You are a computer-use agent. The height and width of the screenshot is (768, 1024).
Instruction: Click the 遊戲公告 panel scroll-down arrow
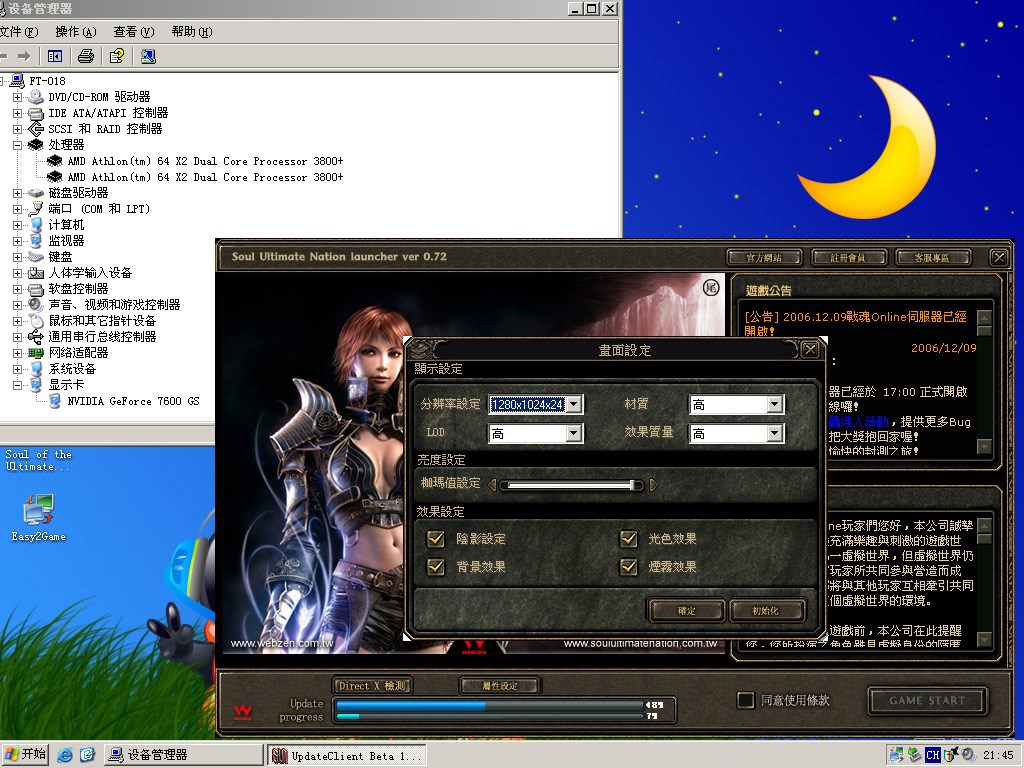pos(984,446)
